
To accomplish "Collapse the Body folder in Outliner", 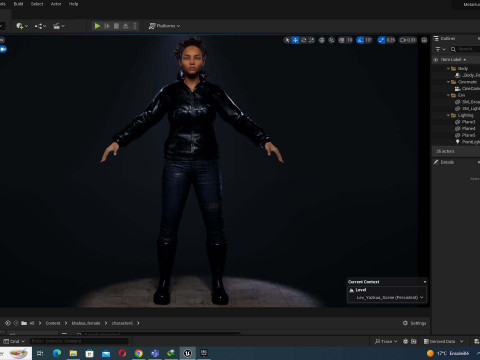I will 448,69.
